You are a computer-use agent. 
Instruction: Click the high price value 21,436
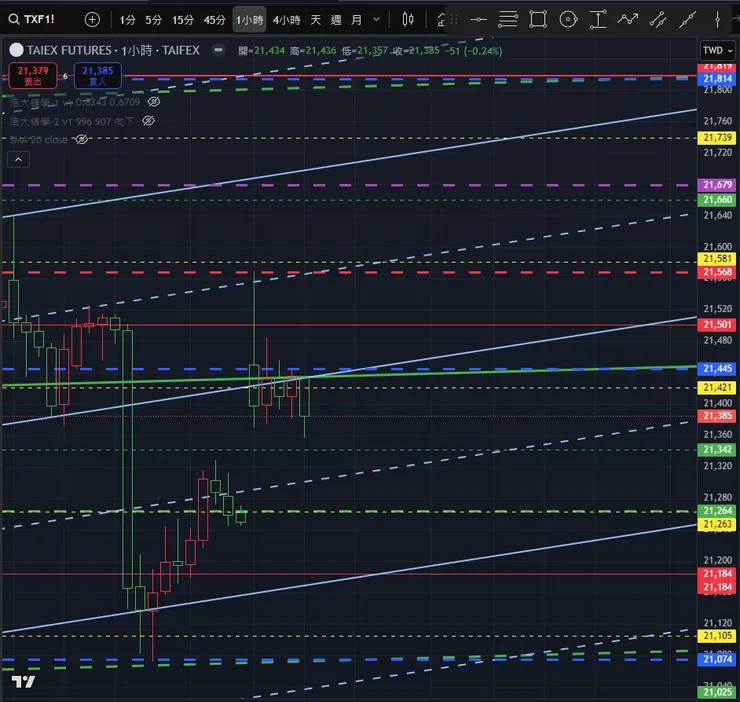tap(321, 51)
